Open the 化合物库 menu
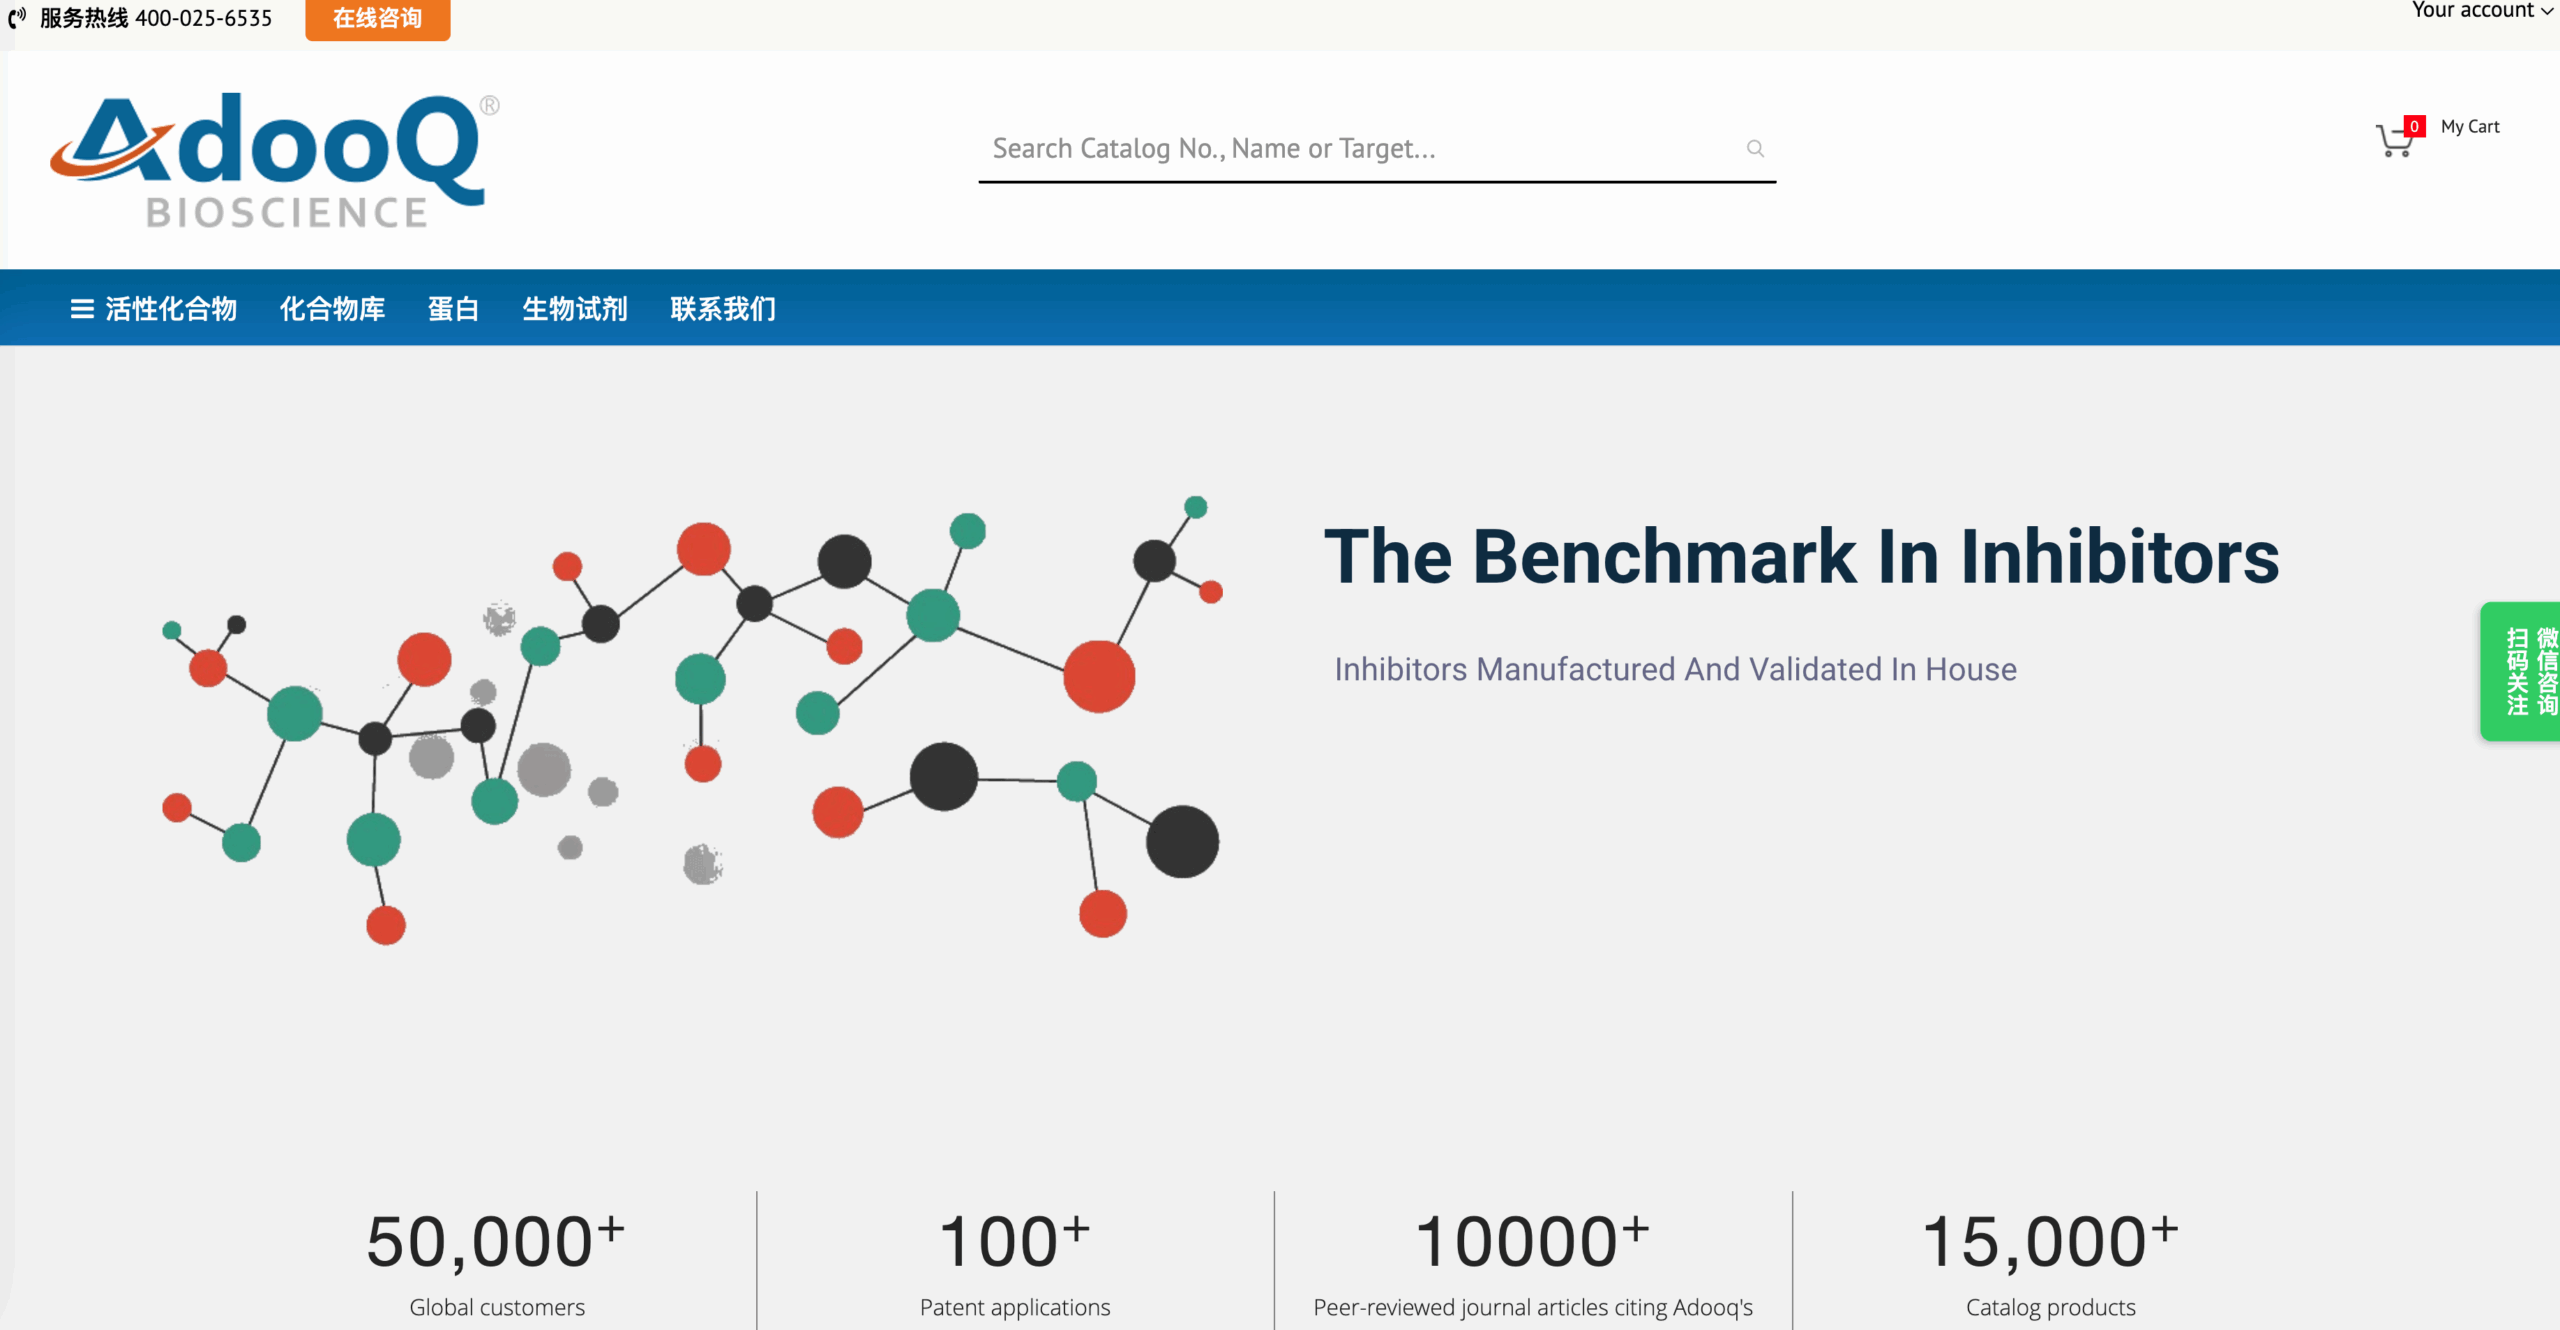 [332, 309]
